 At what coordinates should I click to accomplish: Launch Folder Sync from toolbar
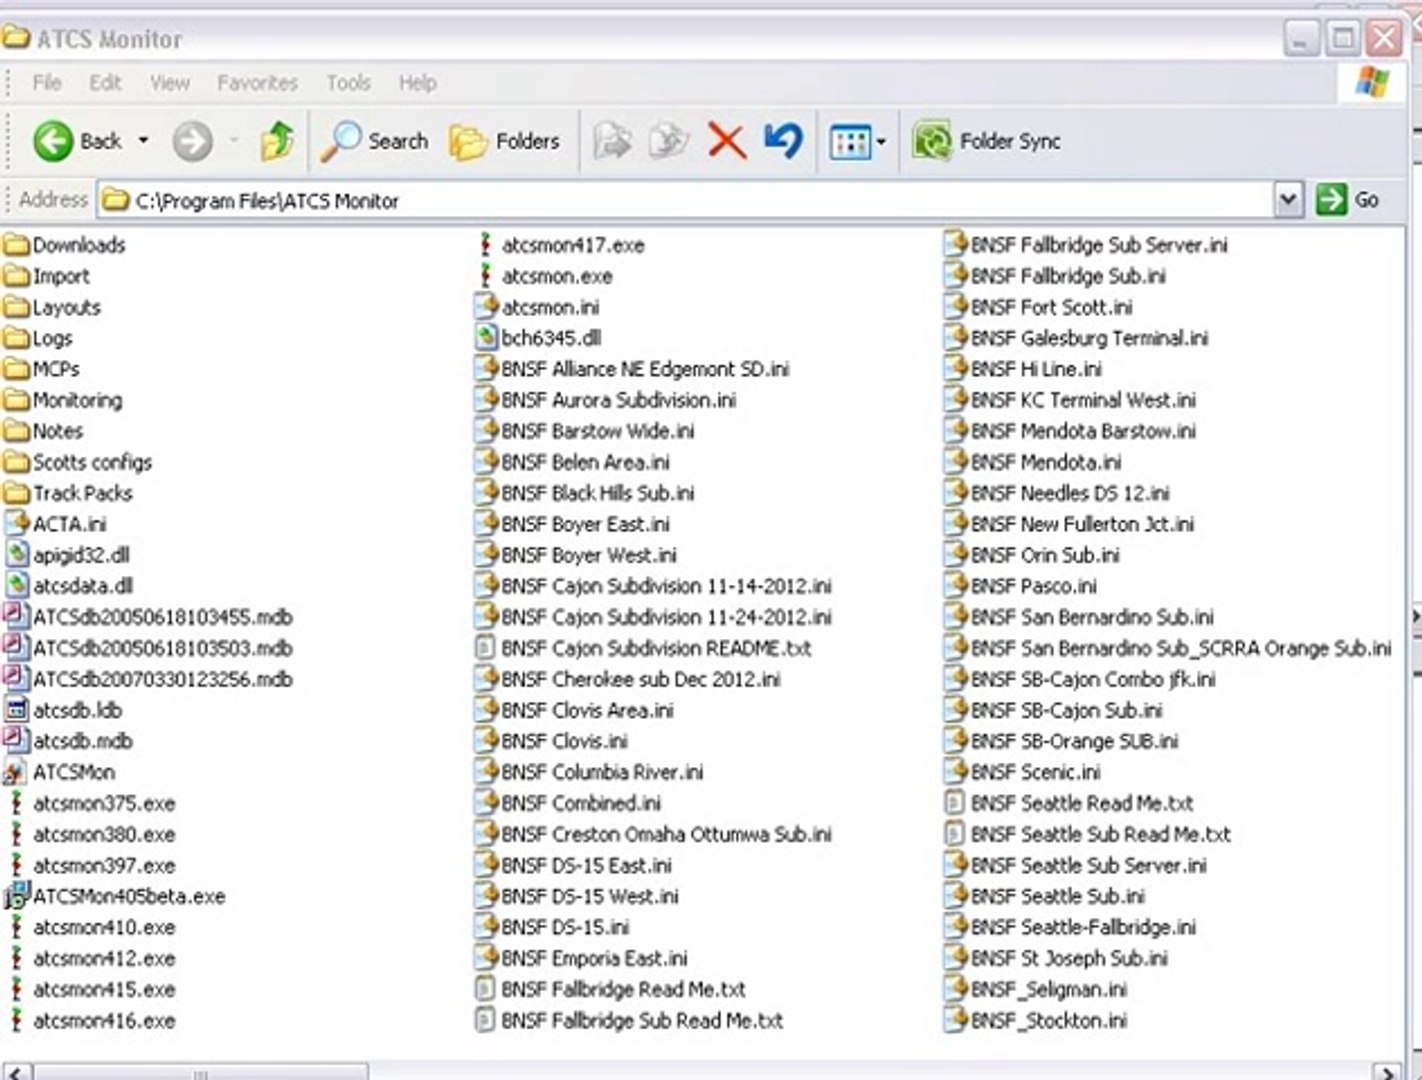986,141
